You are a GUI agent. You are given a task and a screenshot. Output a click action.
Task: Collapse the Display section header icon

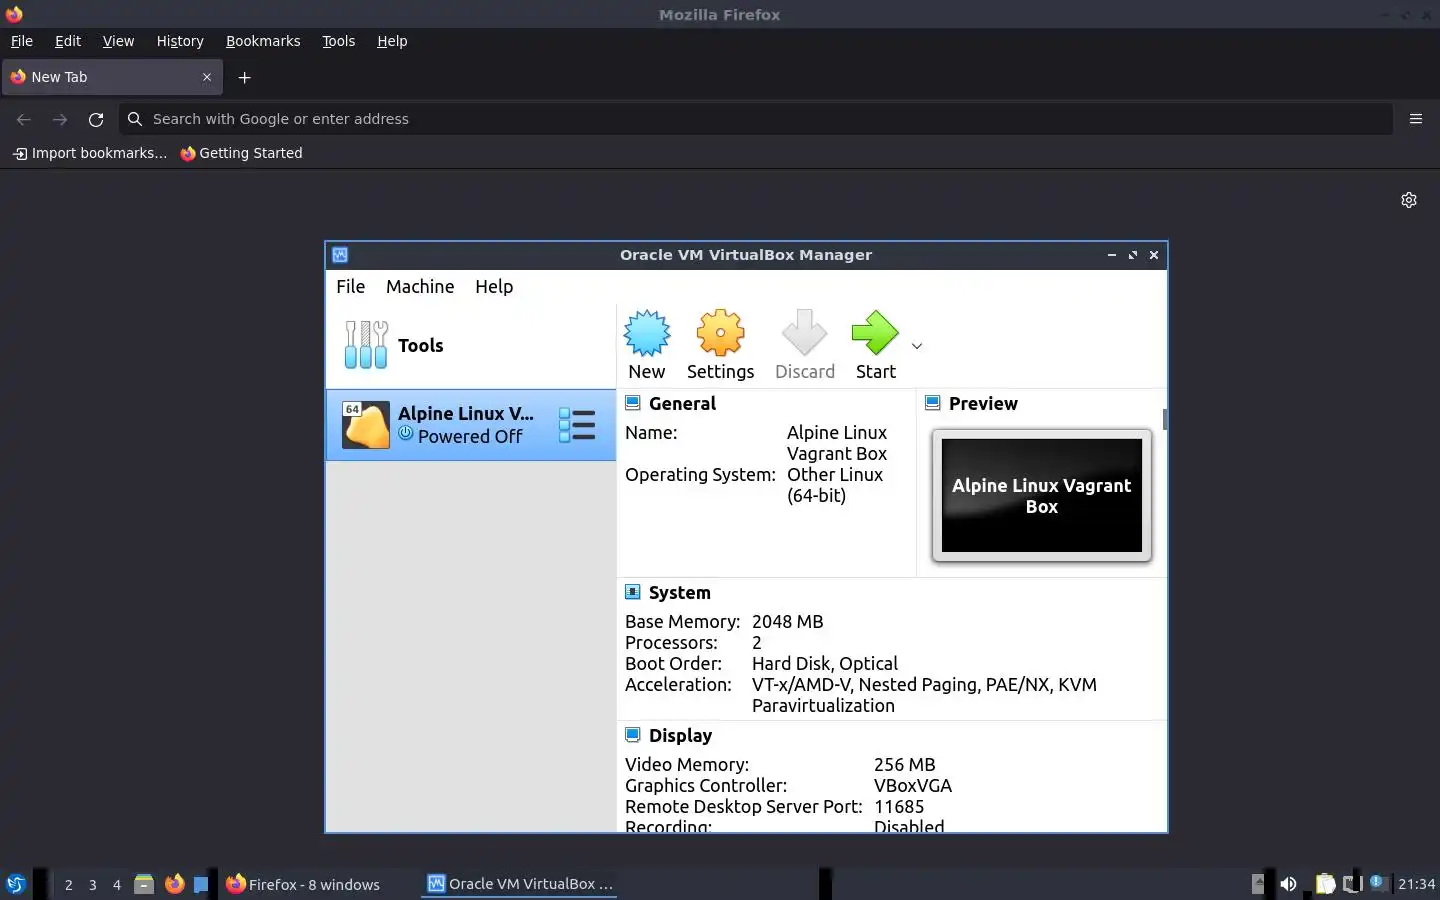point(633,735)
